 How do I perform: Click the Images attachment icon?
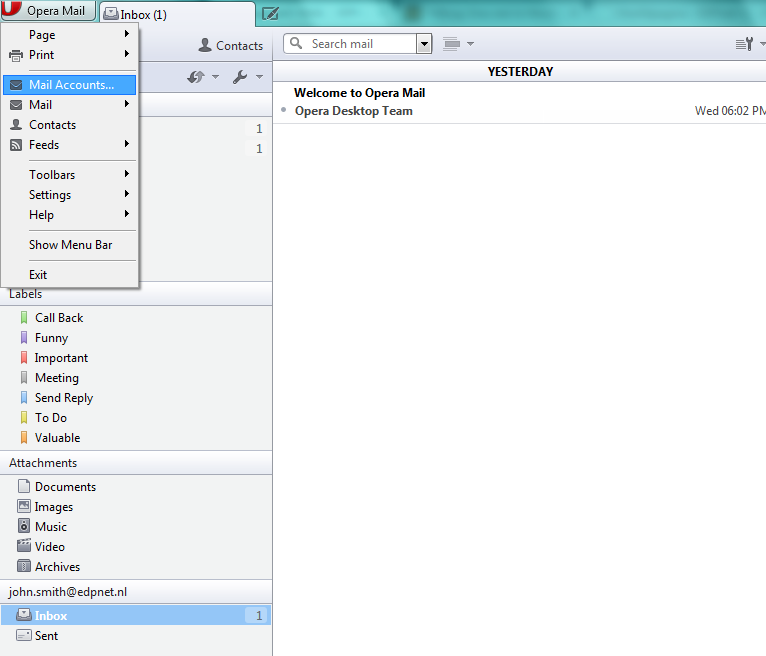pyautogui.click(x=24, y=506)
